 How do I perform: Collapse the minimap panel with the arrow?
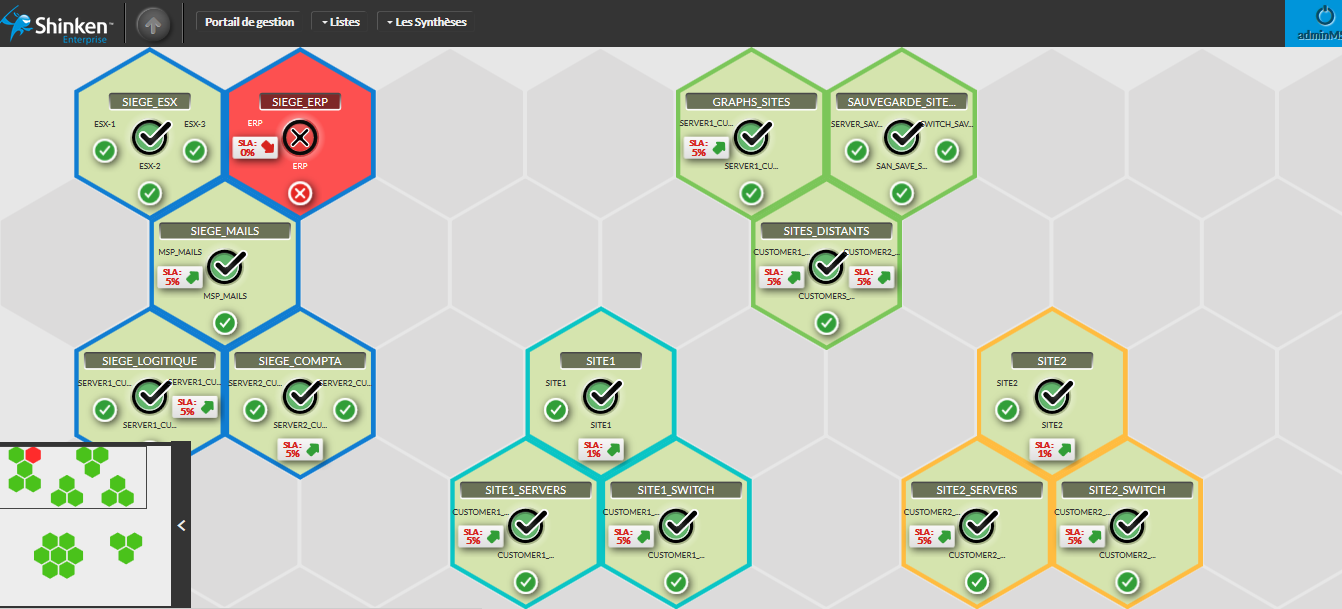click(181, 525)
